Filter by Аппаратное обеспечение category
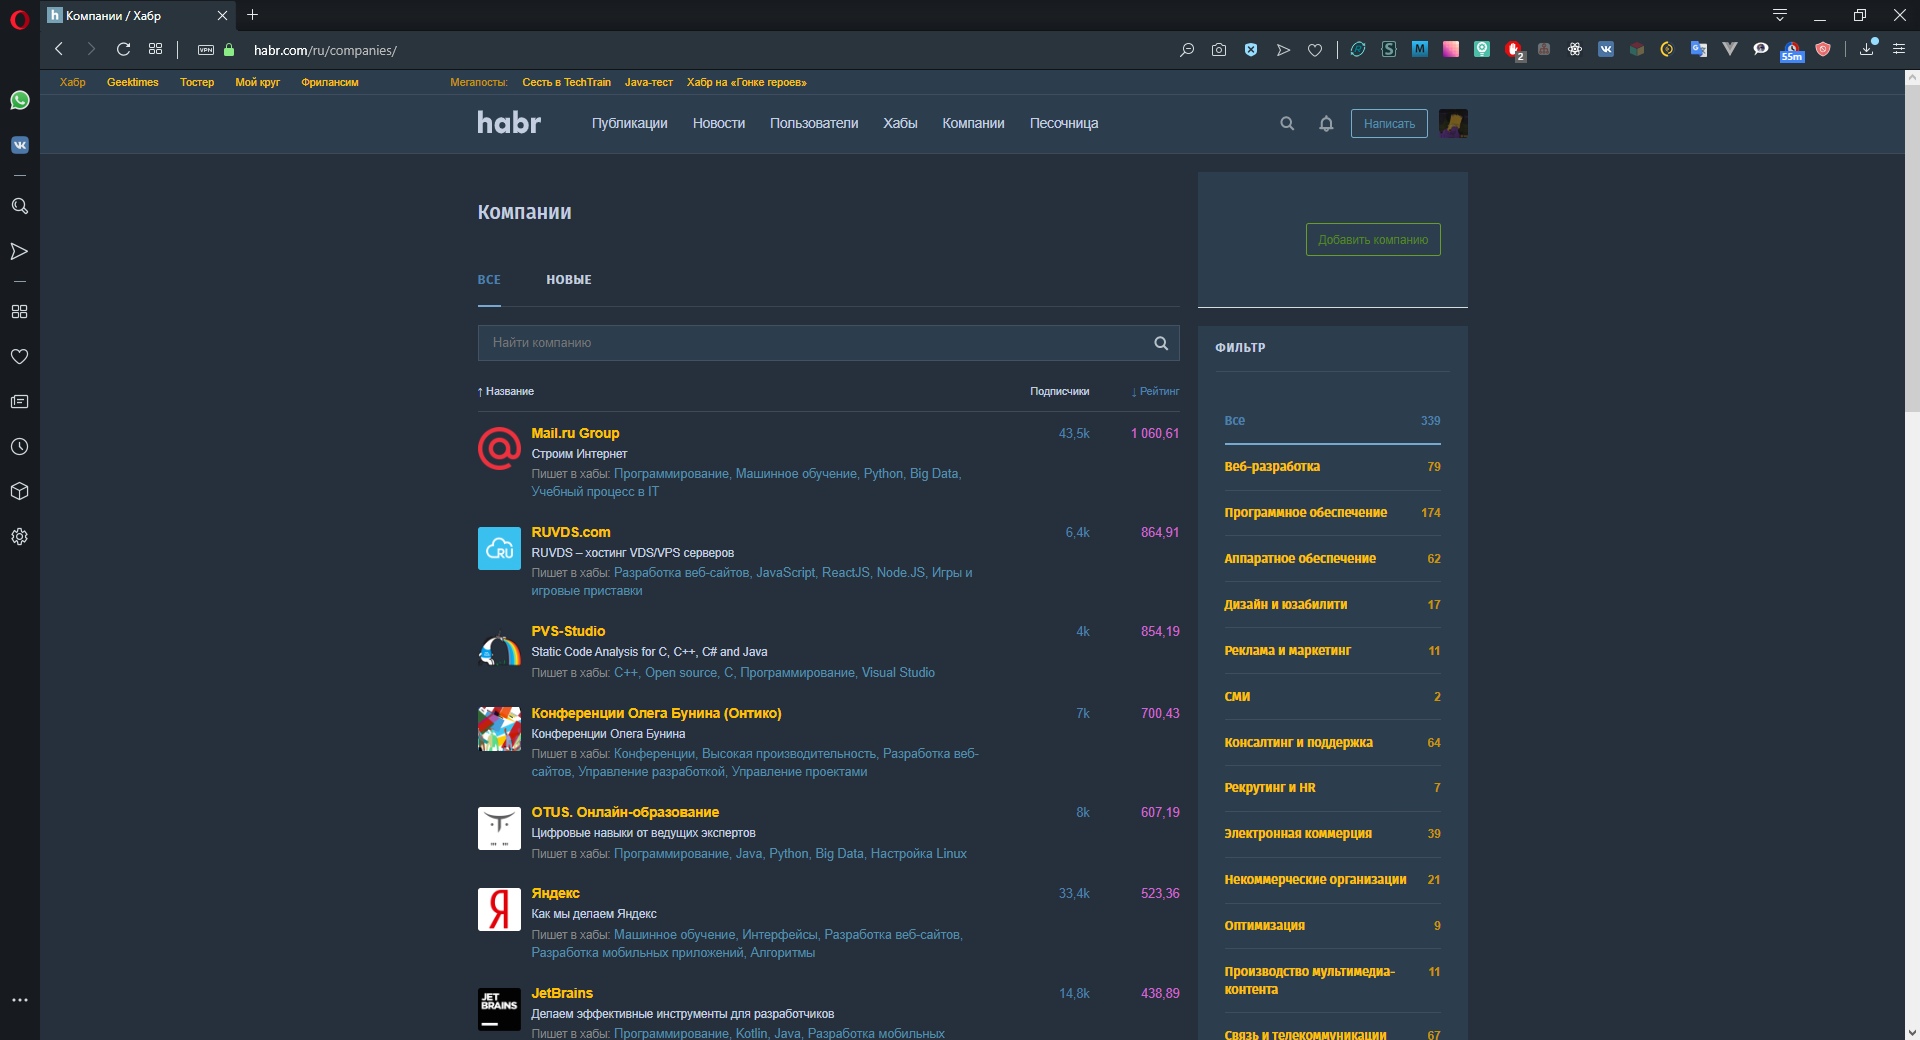Screen dimensions: 1920x1040 pyautogui.click(x=1332, y=559)
